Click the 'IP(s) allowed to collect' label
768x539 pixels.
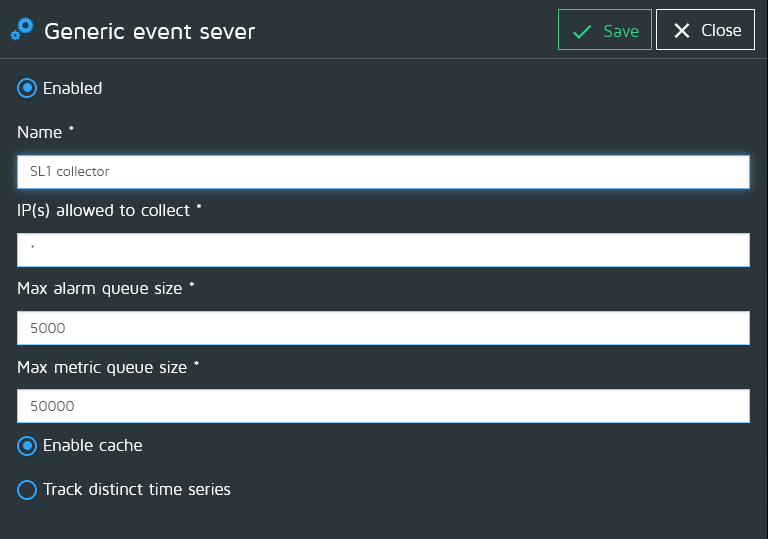pos(104,210)
